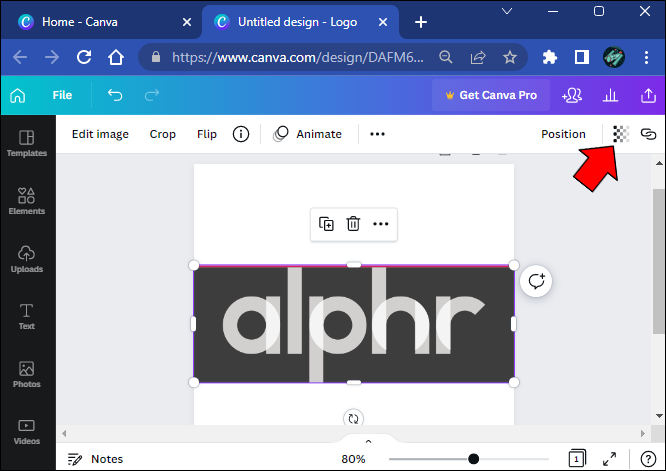Open browser extensions puzzle icon
Screen dimensions: 666x471
pyautogui.click(x=550, y=57)
